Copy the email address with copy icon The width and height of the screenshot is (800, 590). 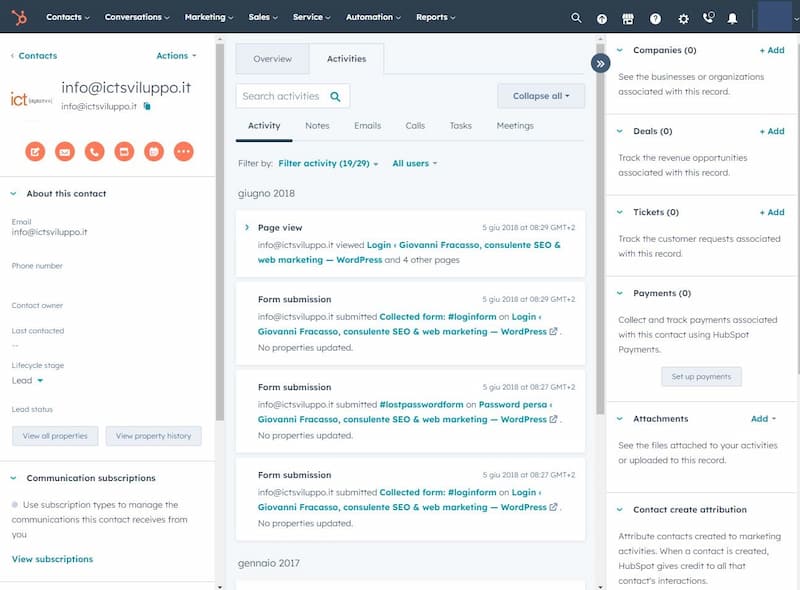pyautogui.click(x=147, y=106)
